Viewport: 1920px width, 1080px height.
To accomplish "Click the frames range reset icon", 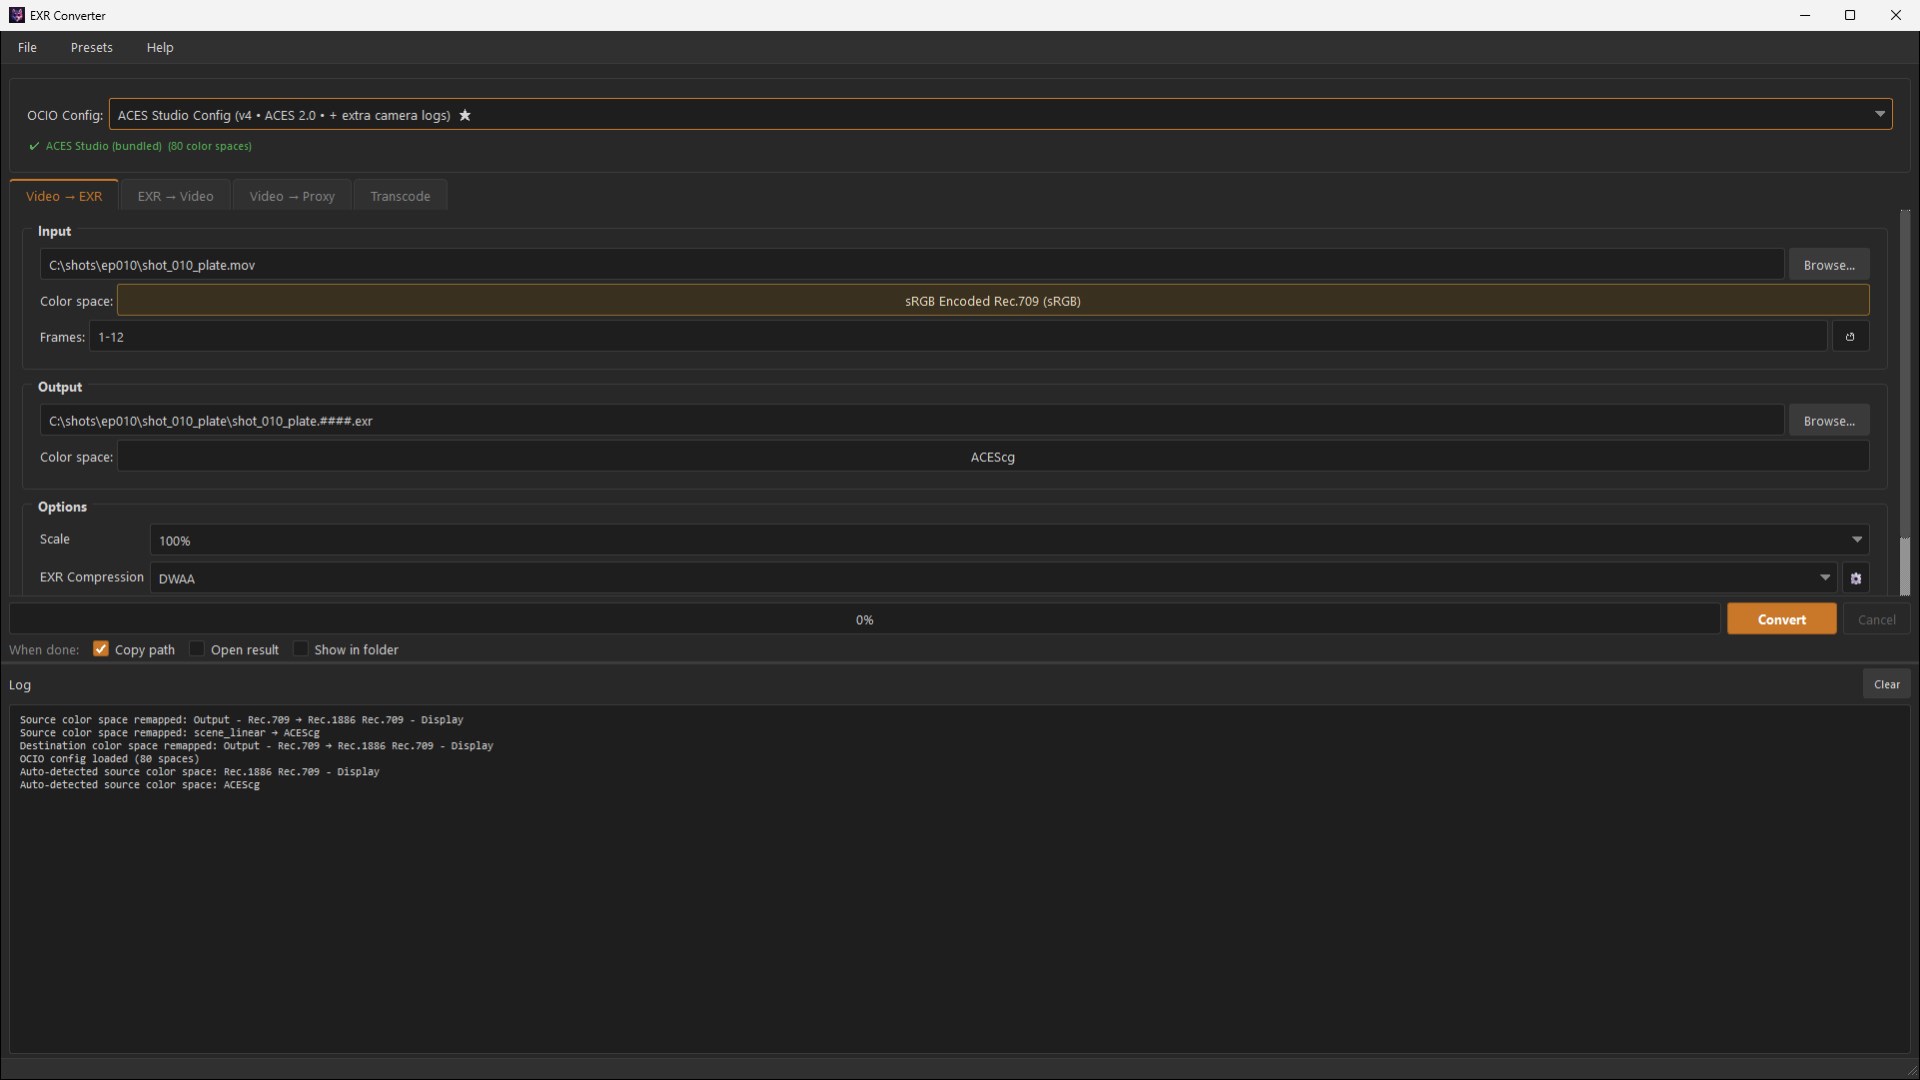I will pos(1850,337).
